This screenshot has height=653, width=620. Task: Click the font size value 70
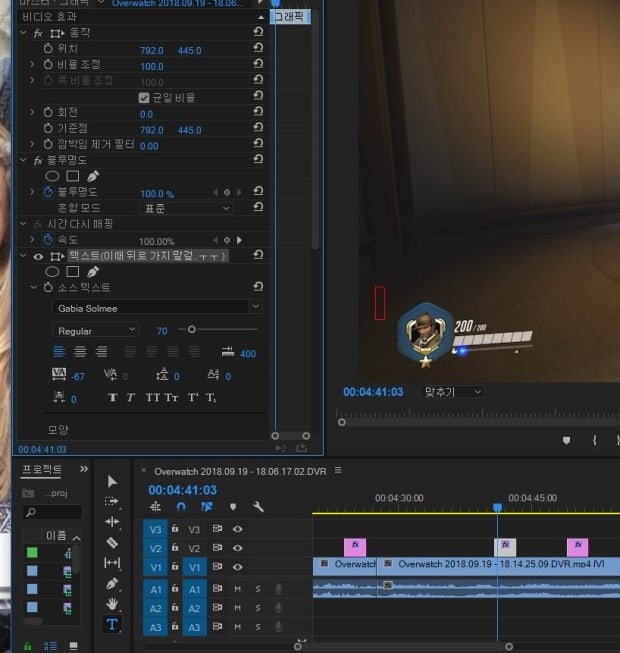[162, 331]
